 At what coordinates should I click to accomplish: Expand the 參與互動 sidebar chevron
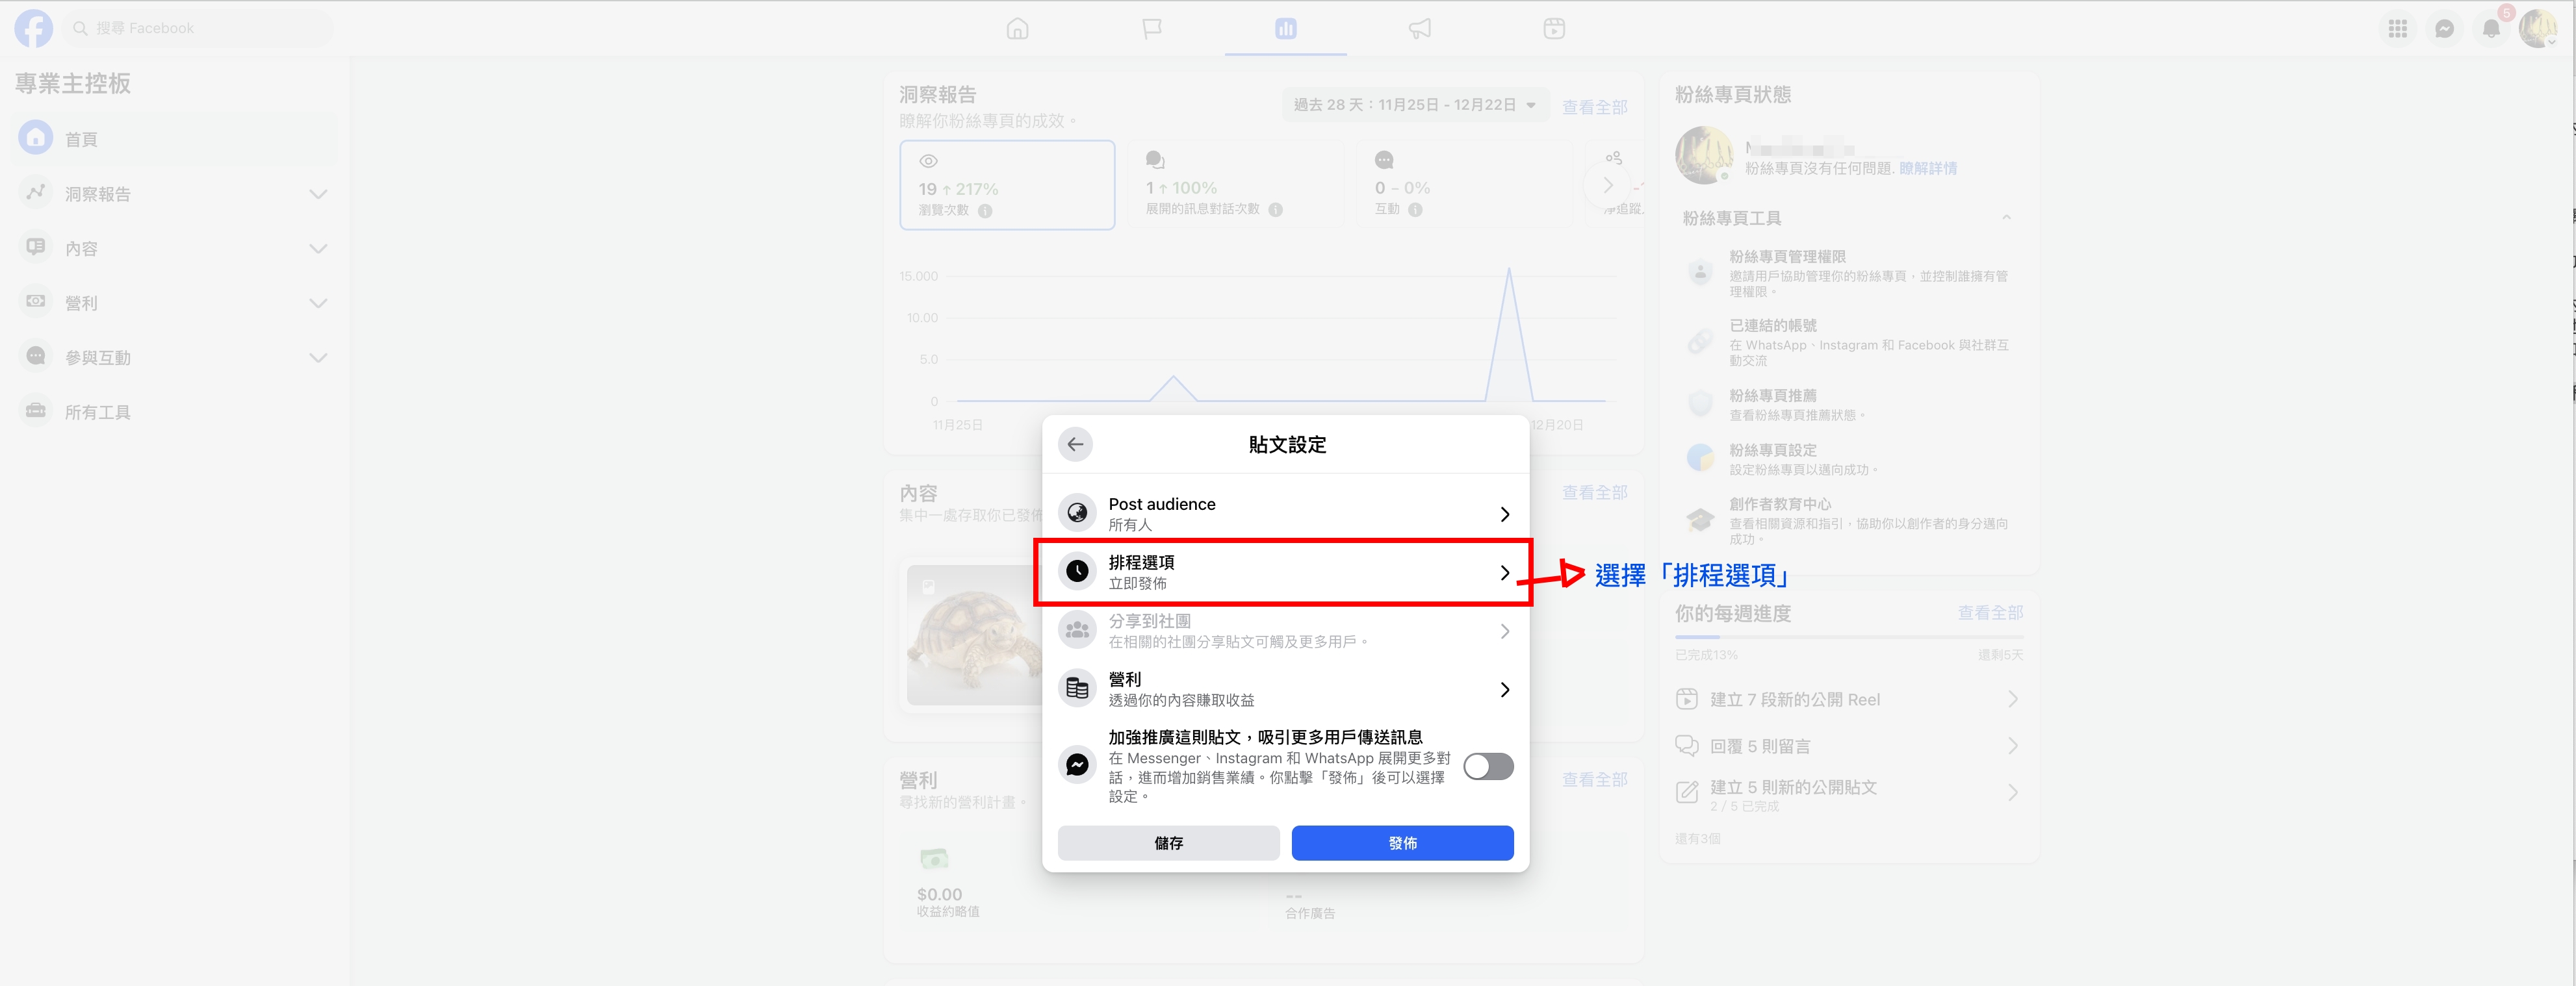(318, 357)
